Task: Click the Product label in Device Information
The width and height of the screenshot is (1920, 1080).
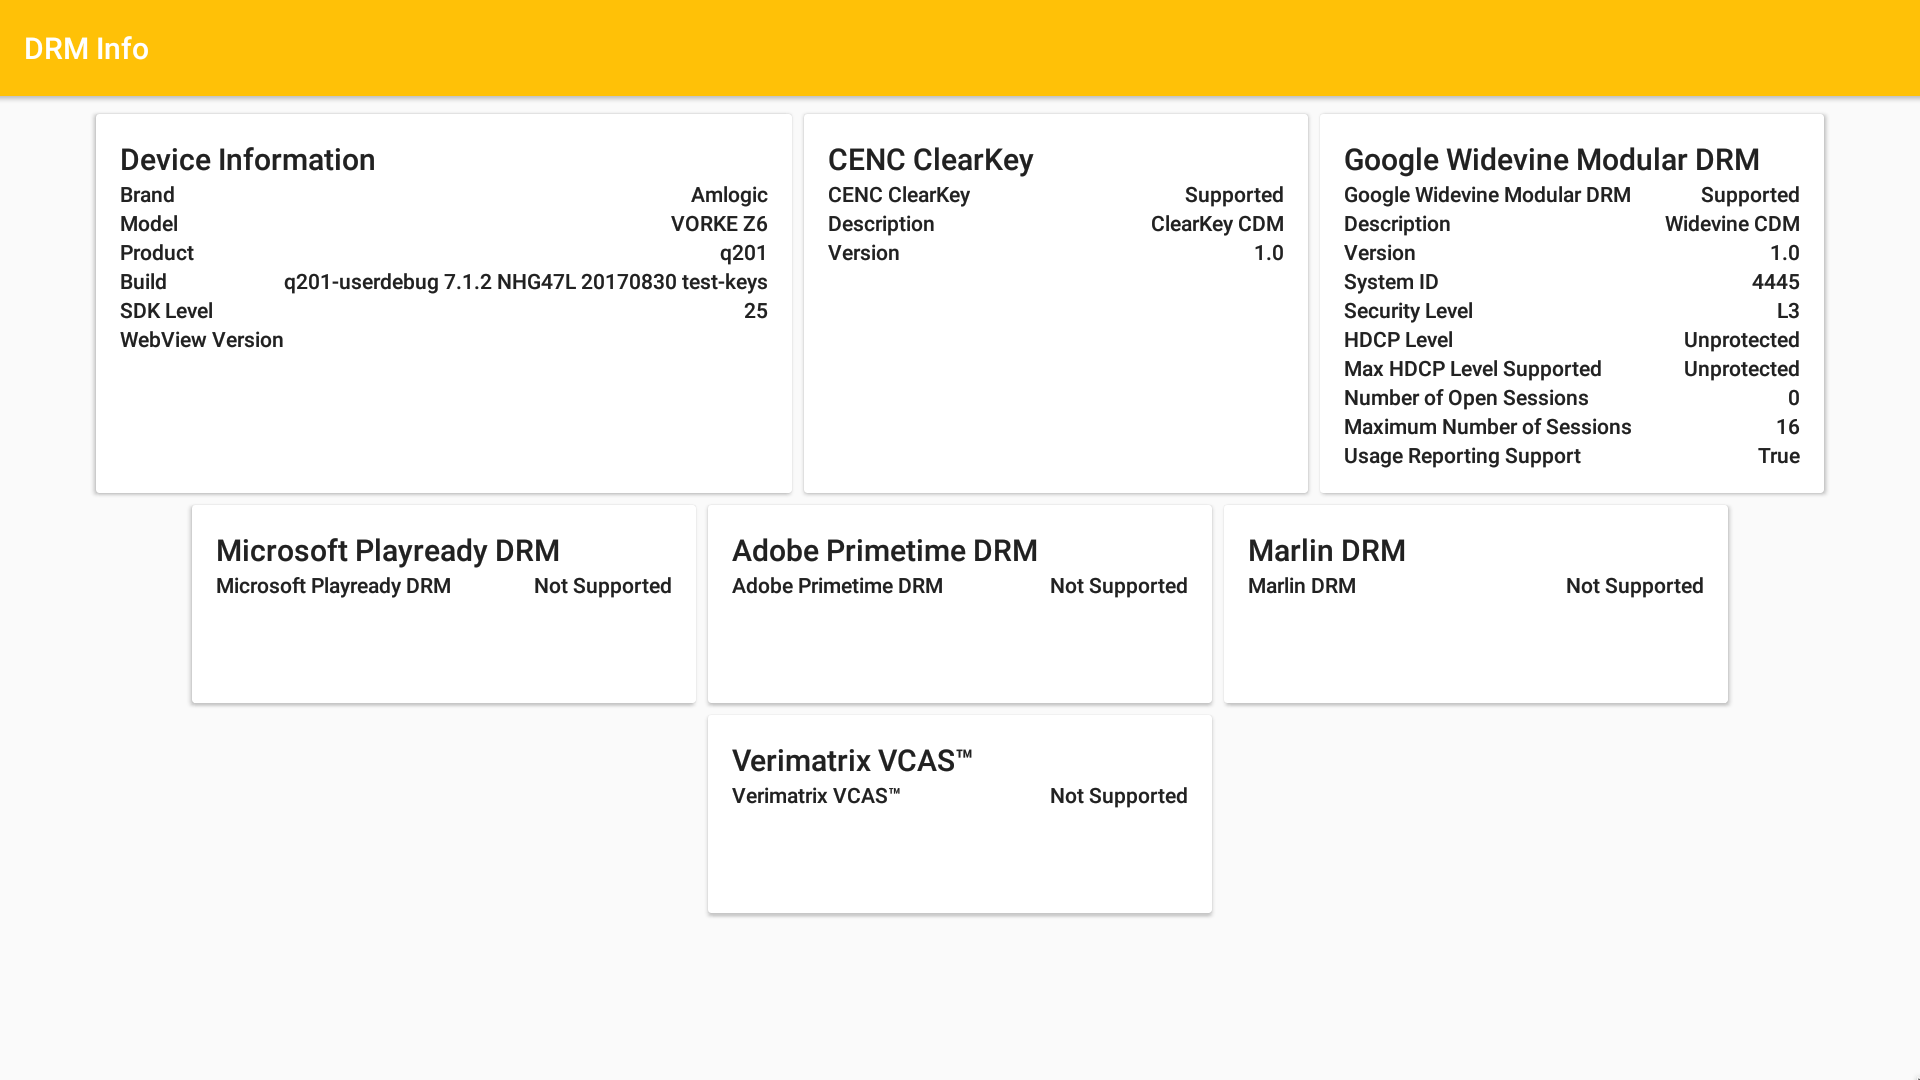Action: tap(157, 253)
